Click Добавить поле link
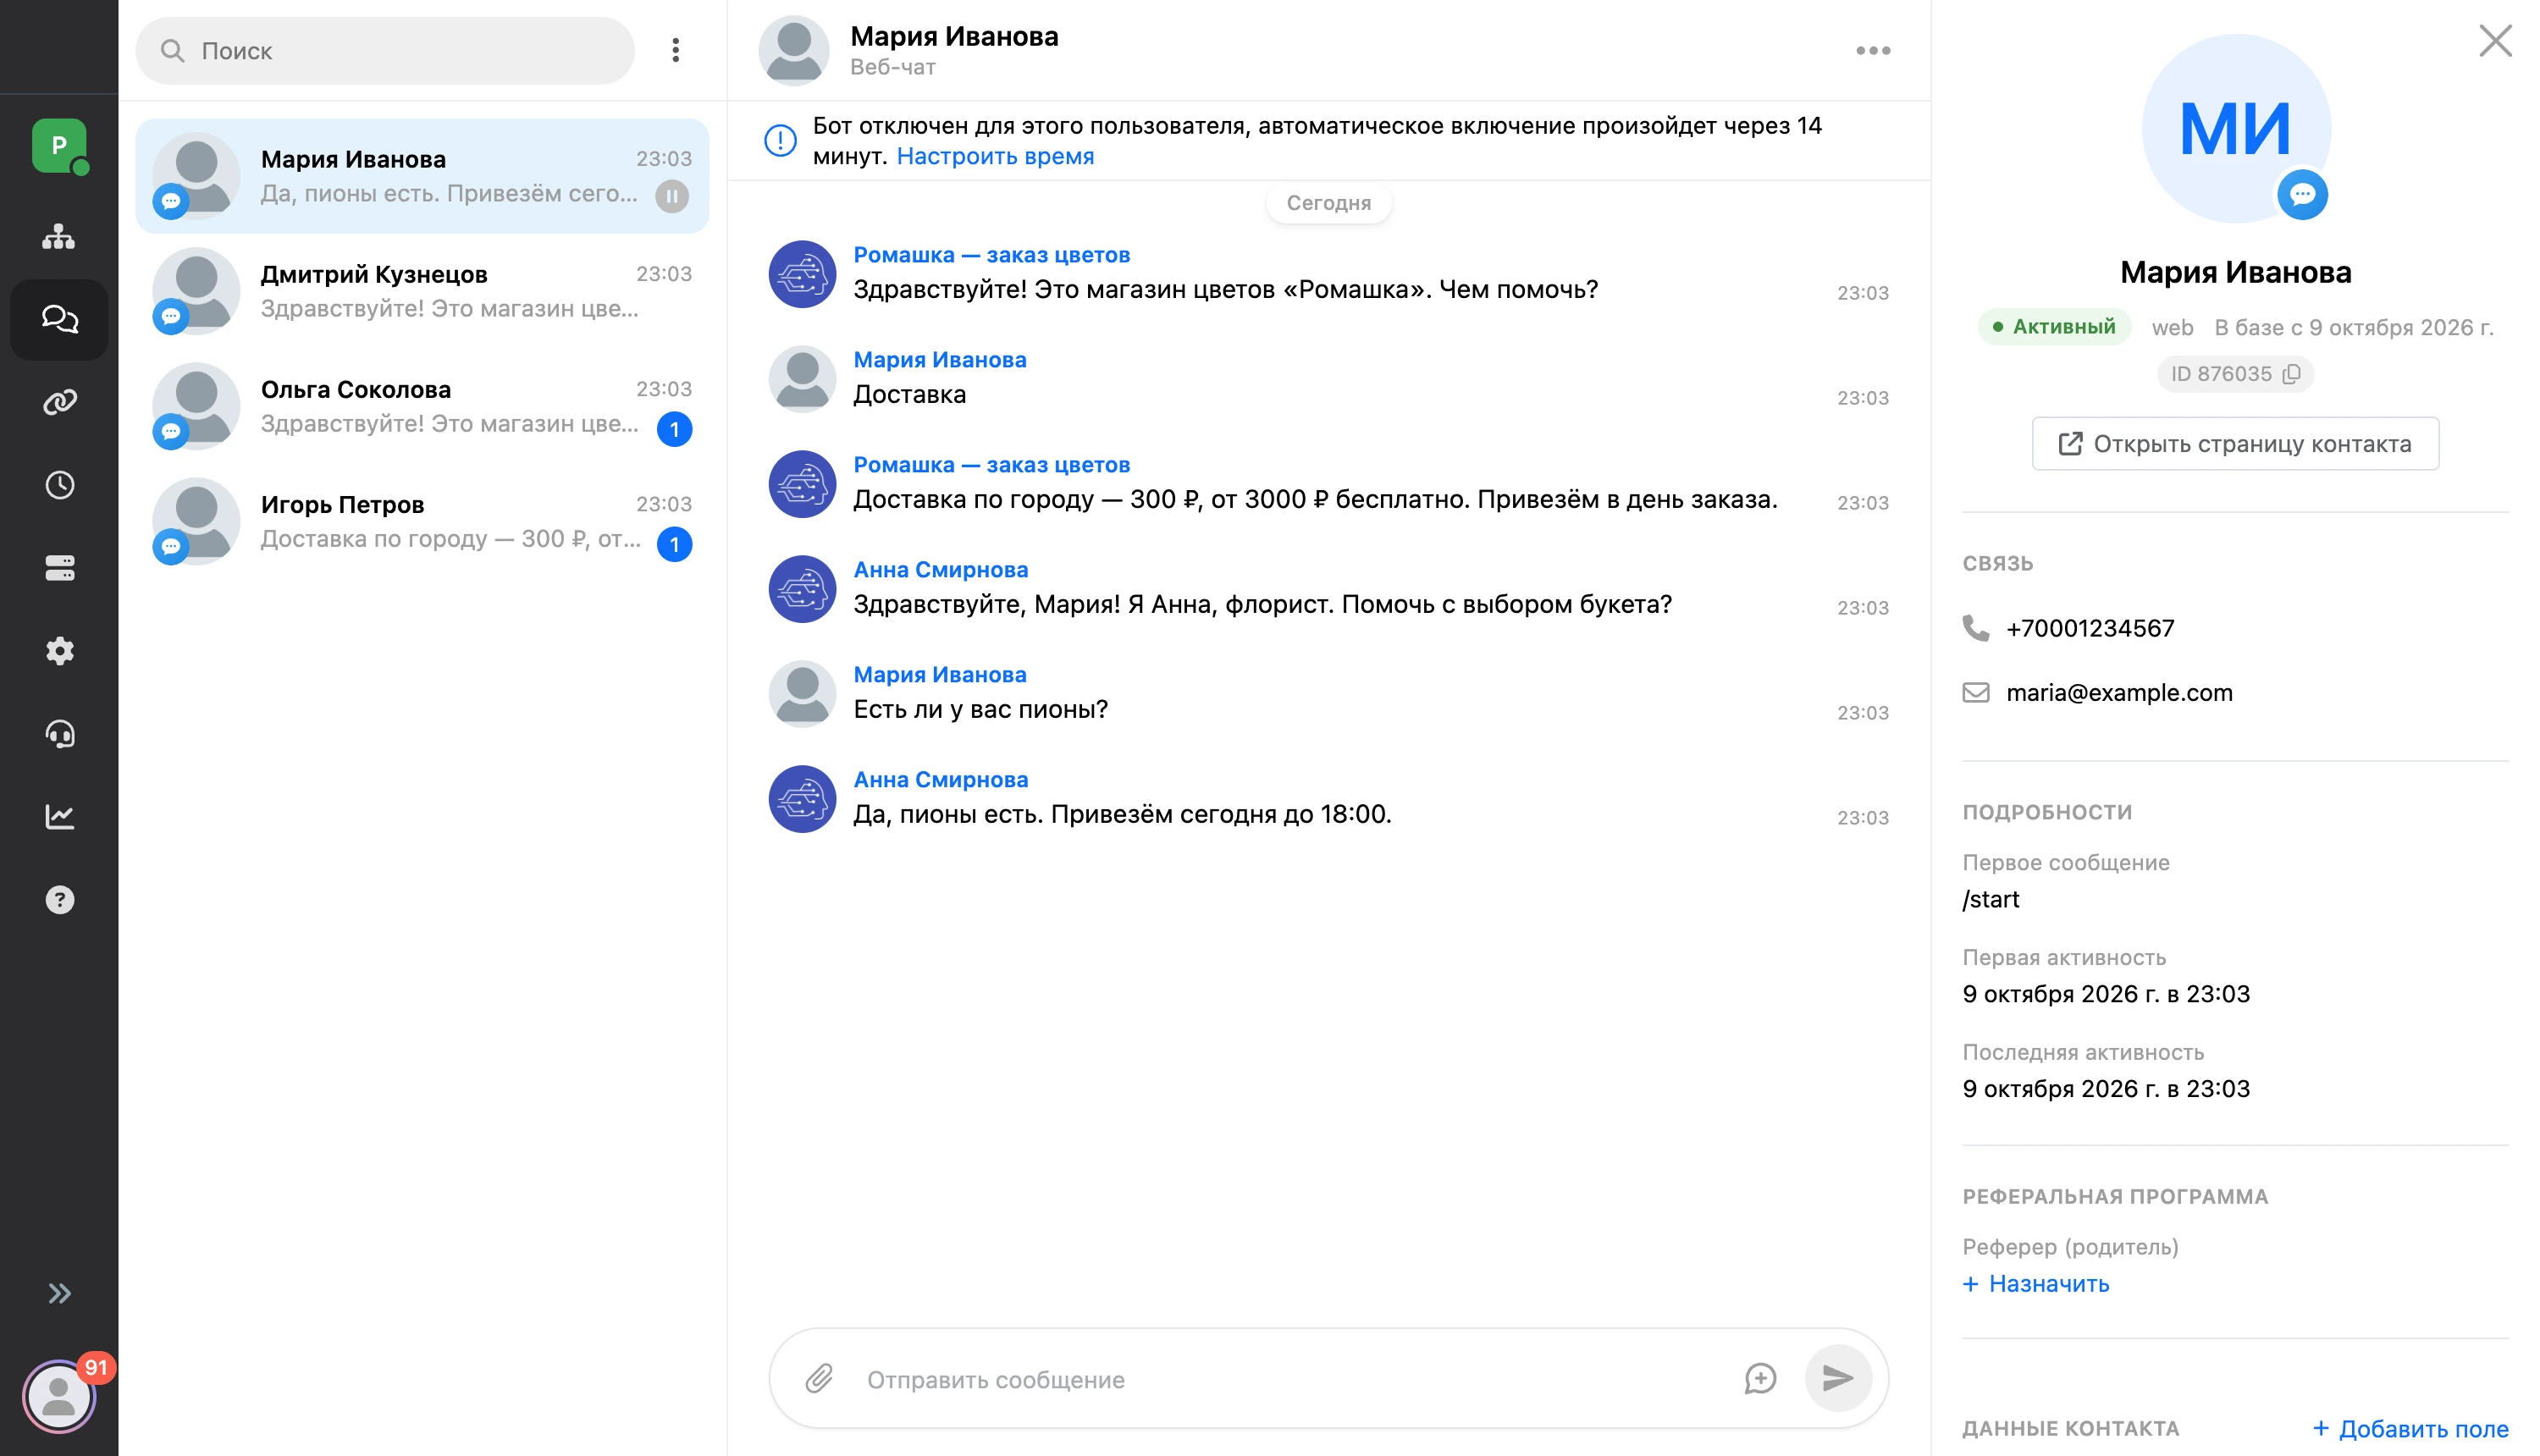Viewport: 2540px width, 1456px height. (x=2410, y=1428)
